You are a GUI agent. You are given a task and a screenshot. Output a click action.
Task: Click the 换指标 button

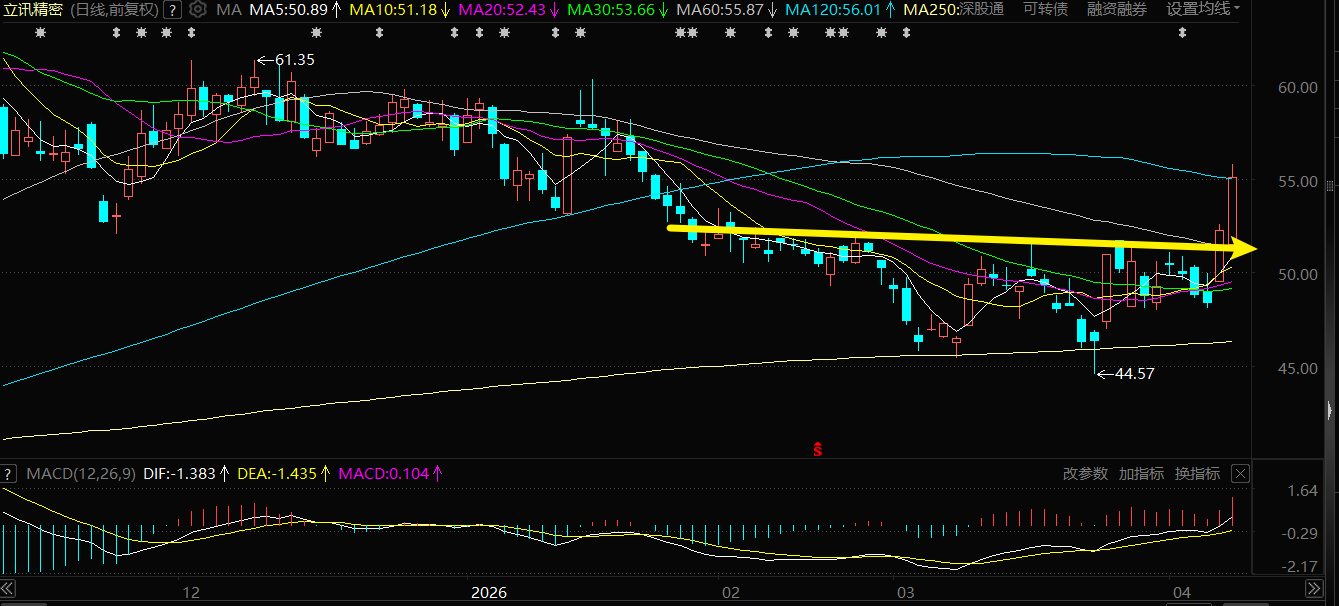pyautogui.click(x=1197, y=473)
